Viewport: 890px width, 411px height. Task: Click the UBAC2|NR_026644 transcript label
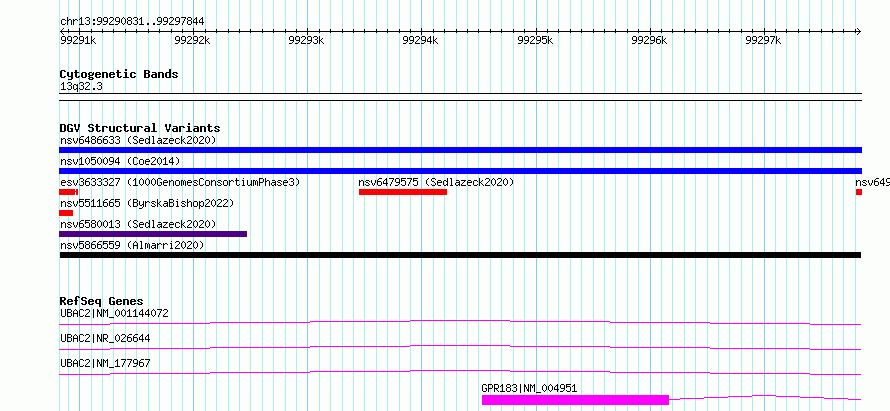(105, 338)
